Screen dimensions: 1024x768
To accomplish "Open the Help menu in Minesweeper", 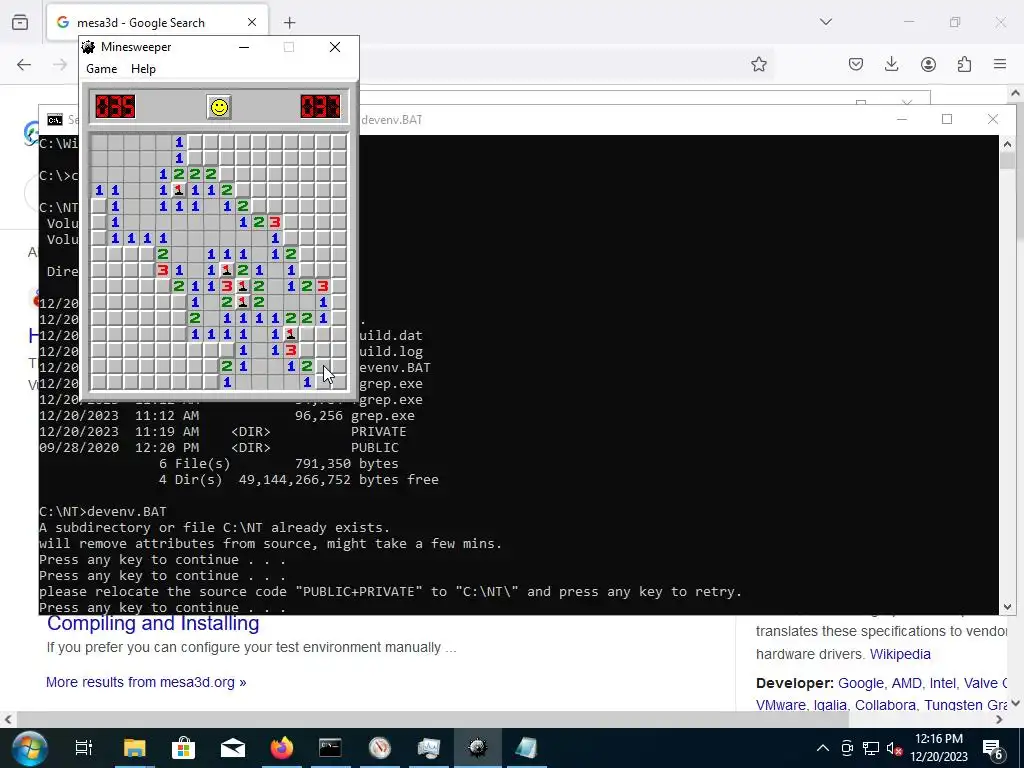I will click(143, 69).
